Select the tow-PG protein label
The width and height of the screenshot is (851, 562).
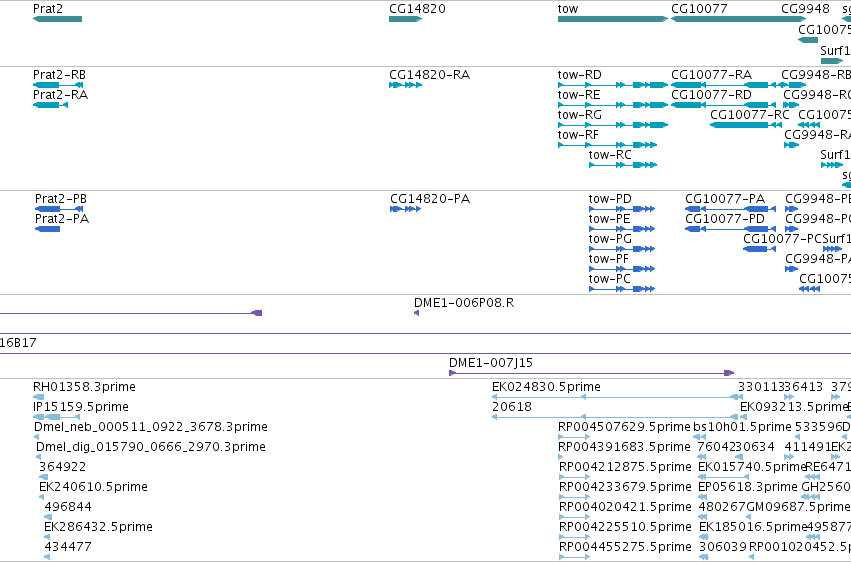[610, 239]
